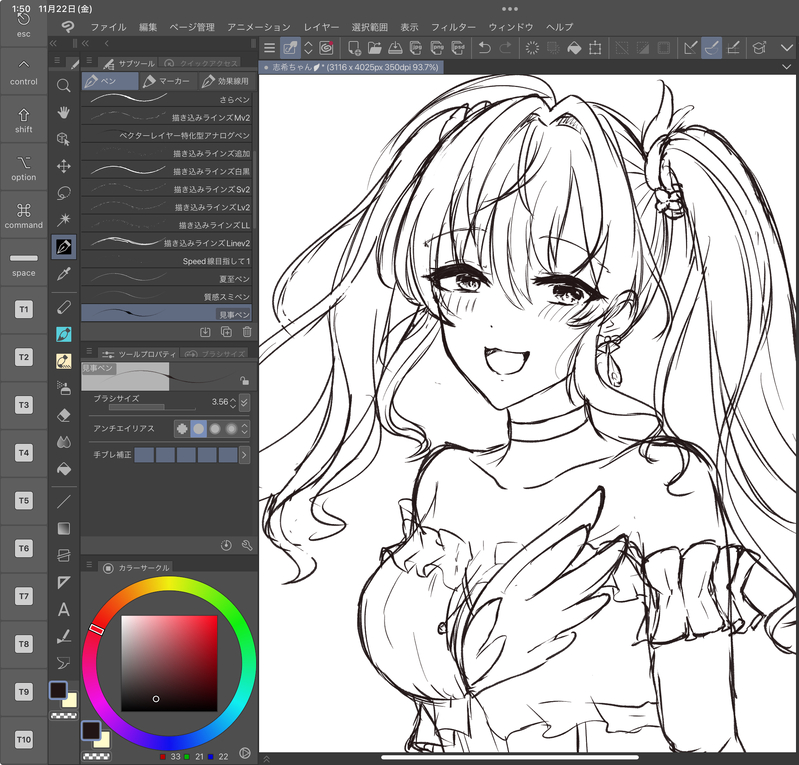
Task: Toggle the brush preview lock icon
Action: click(245, 380)
